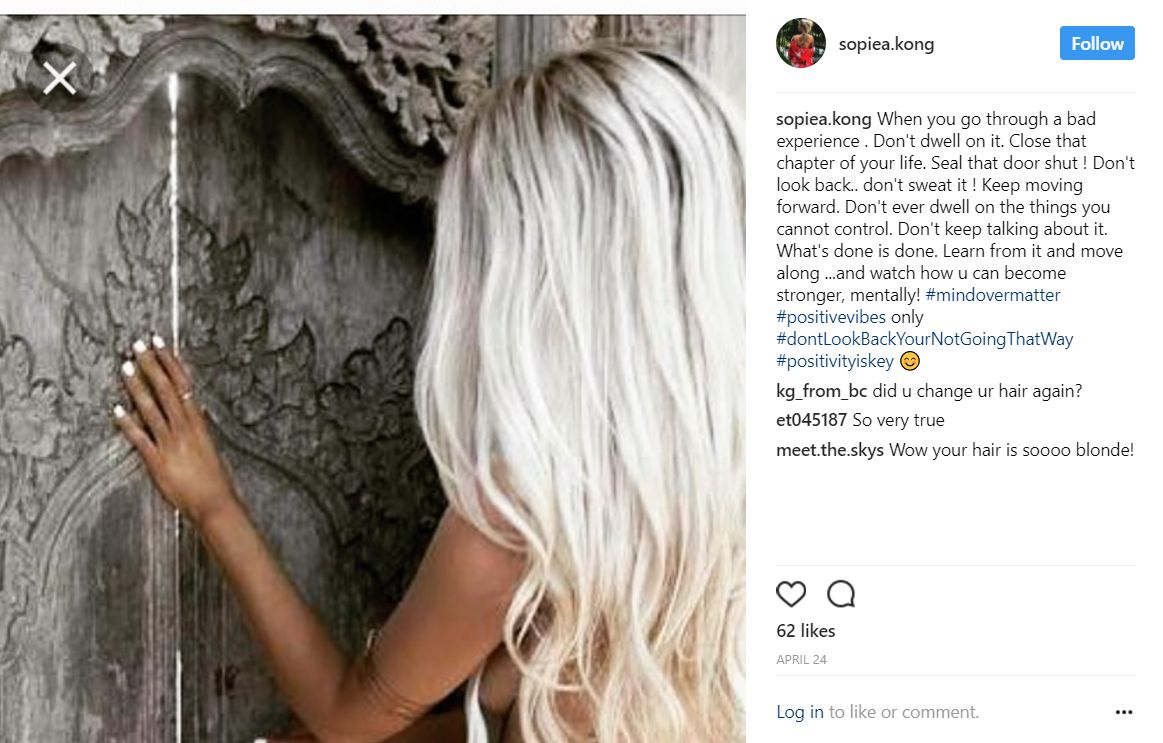Image resolution: width=1163 pixels, height=743 pixels.
Task: Click the blonde hair photo
Action: point(372,378)
